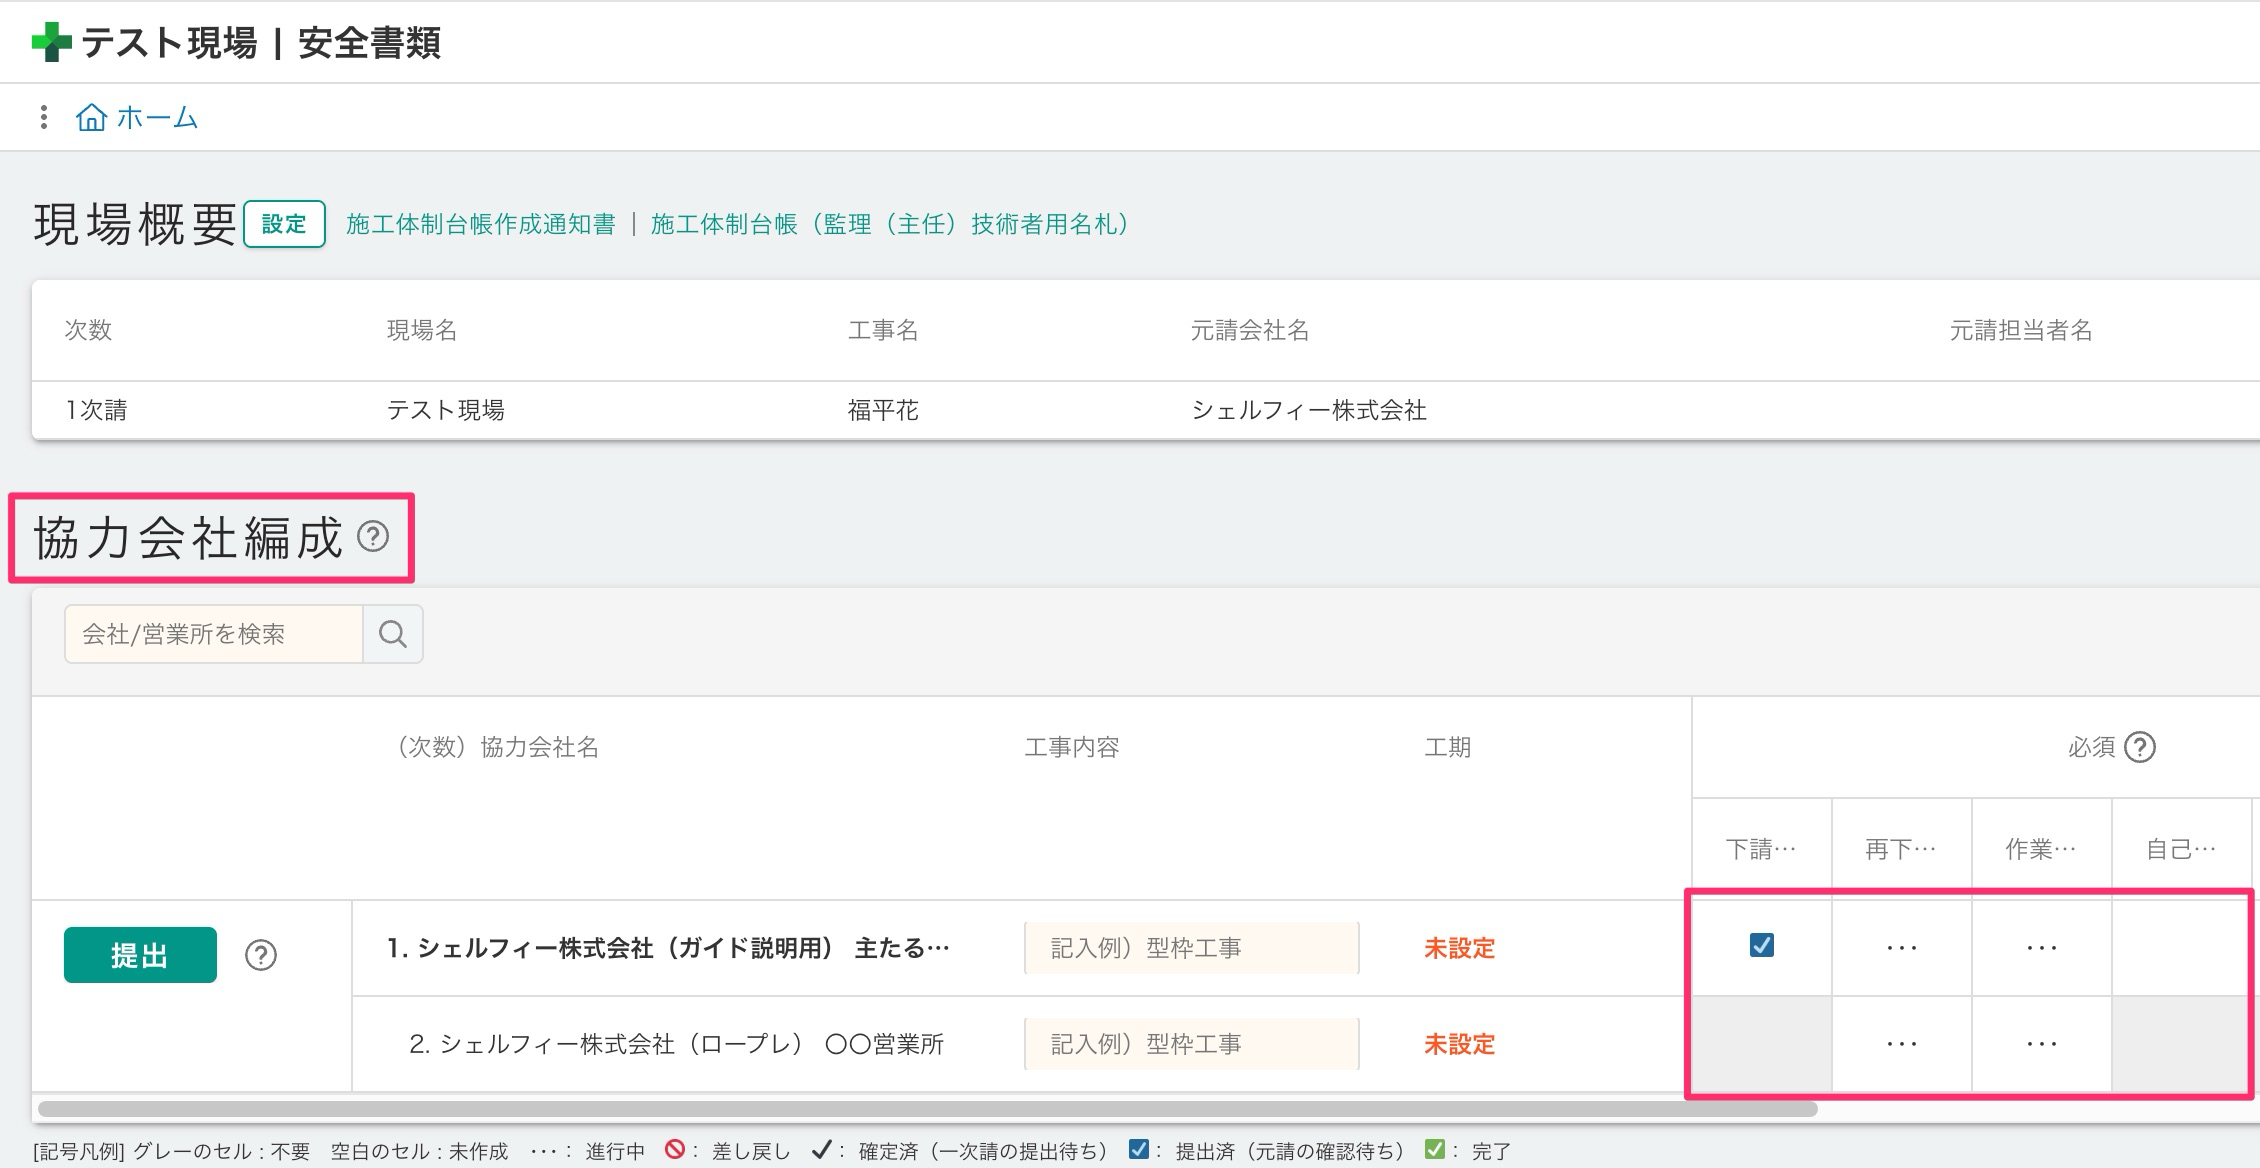Open the 施工体制台帳作成通知書 link

pyautogui.click(x=482, y=225)
